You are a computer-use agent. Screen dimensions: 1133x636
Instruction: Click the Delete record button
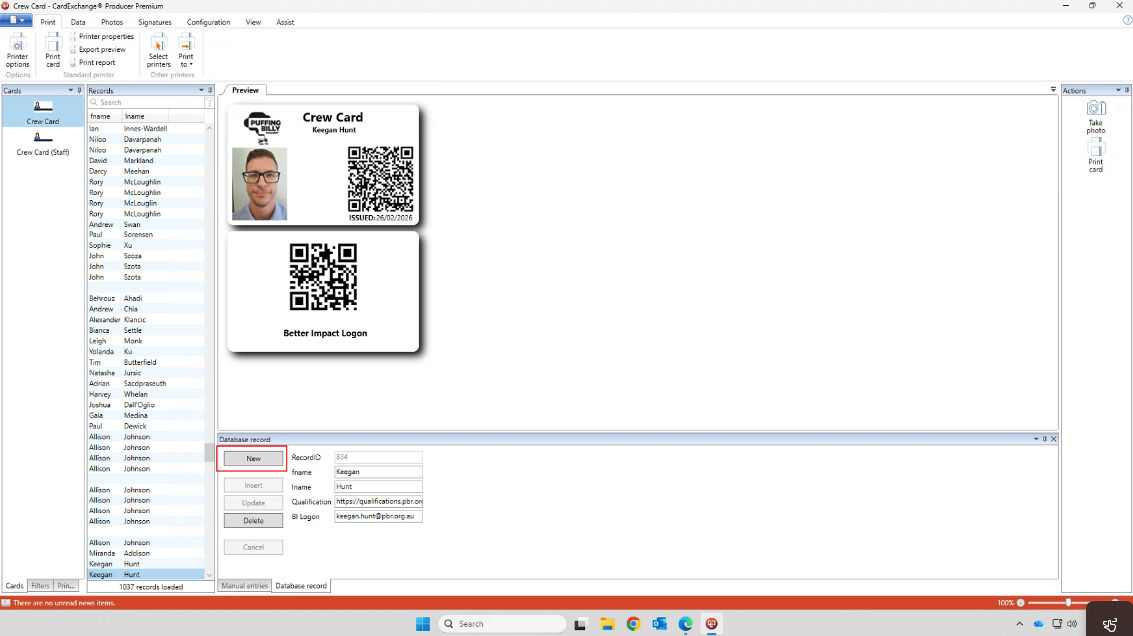(x=253, y=521)
